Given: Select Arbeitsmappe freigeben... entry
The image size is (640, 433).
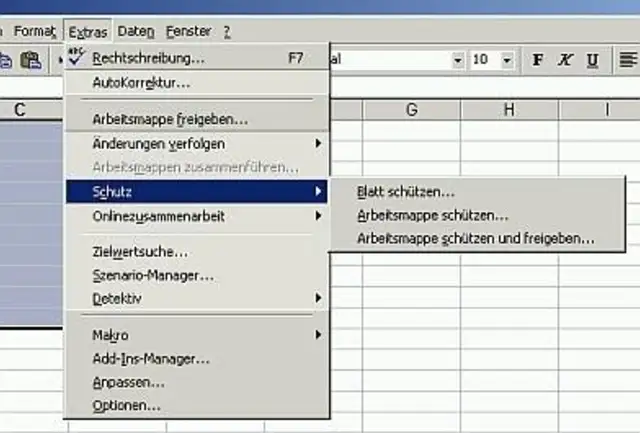Looking at the screenshot, I should point(197,119).
